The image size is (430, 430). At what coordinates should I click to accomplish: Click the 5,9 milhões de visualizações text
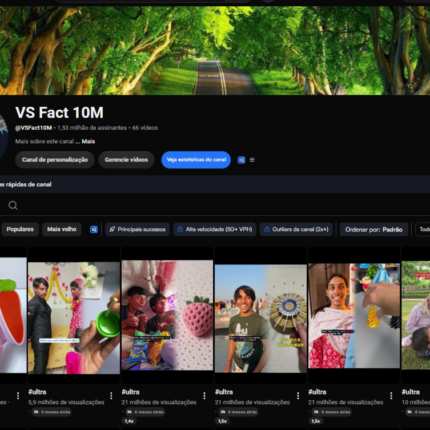tap(66, 402)
